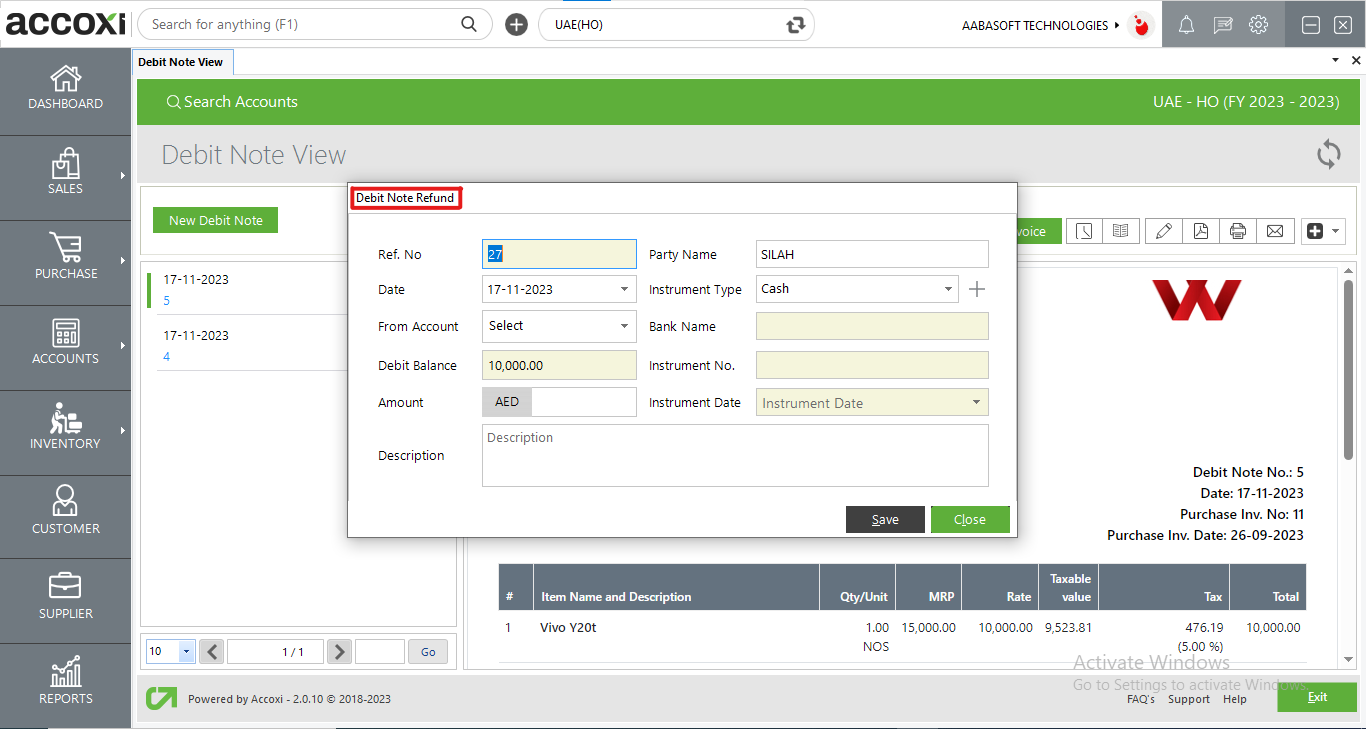Add new instrument type with plus icon

tap(977, 289)
